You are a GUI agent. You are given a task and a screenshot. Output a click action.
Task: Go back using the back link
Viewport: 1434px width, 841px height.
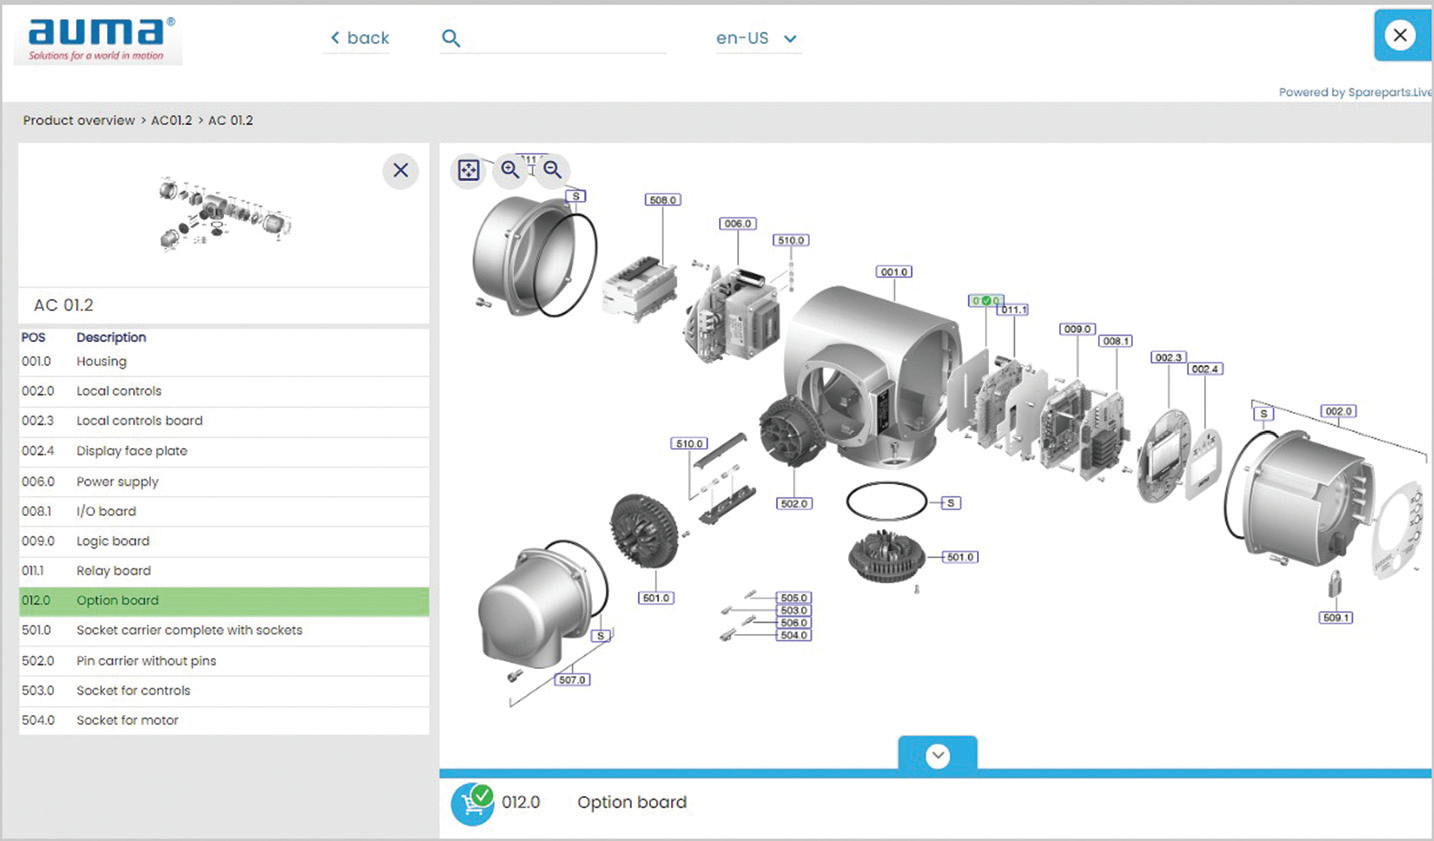[360, 38]
